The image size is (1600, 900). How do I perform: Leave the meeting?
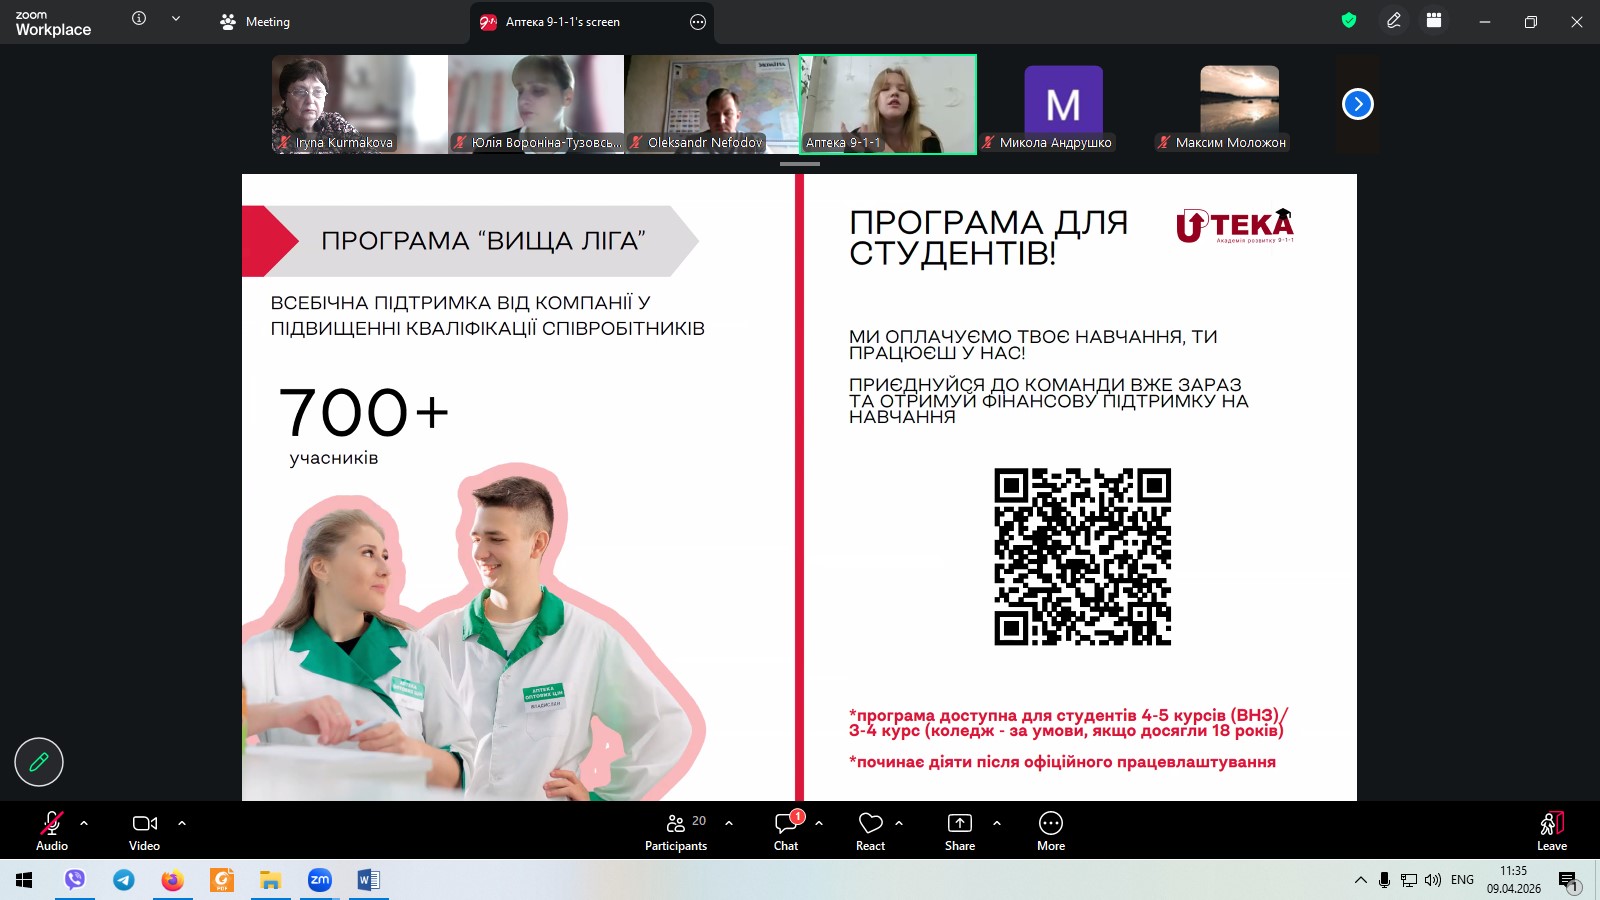click(x=1551, y=830)
